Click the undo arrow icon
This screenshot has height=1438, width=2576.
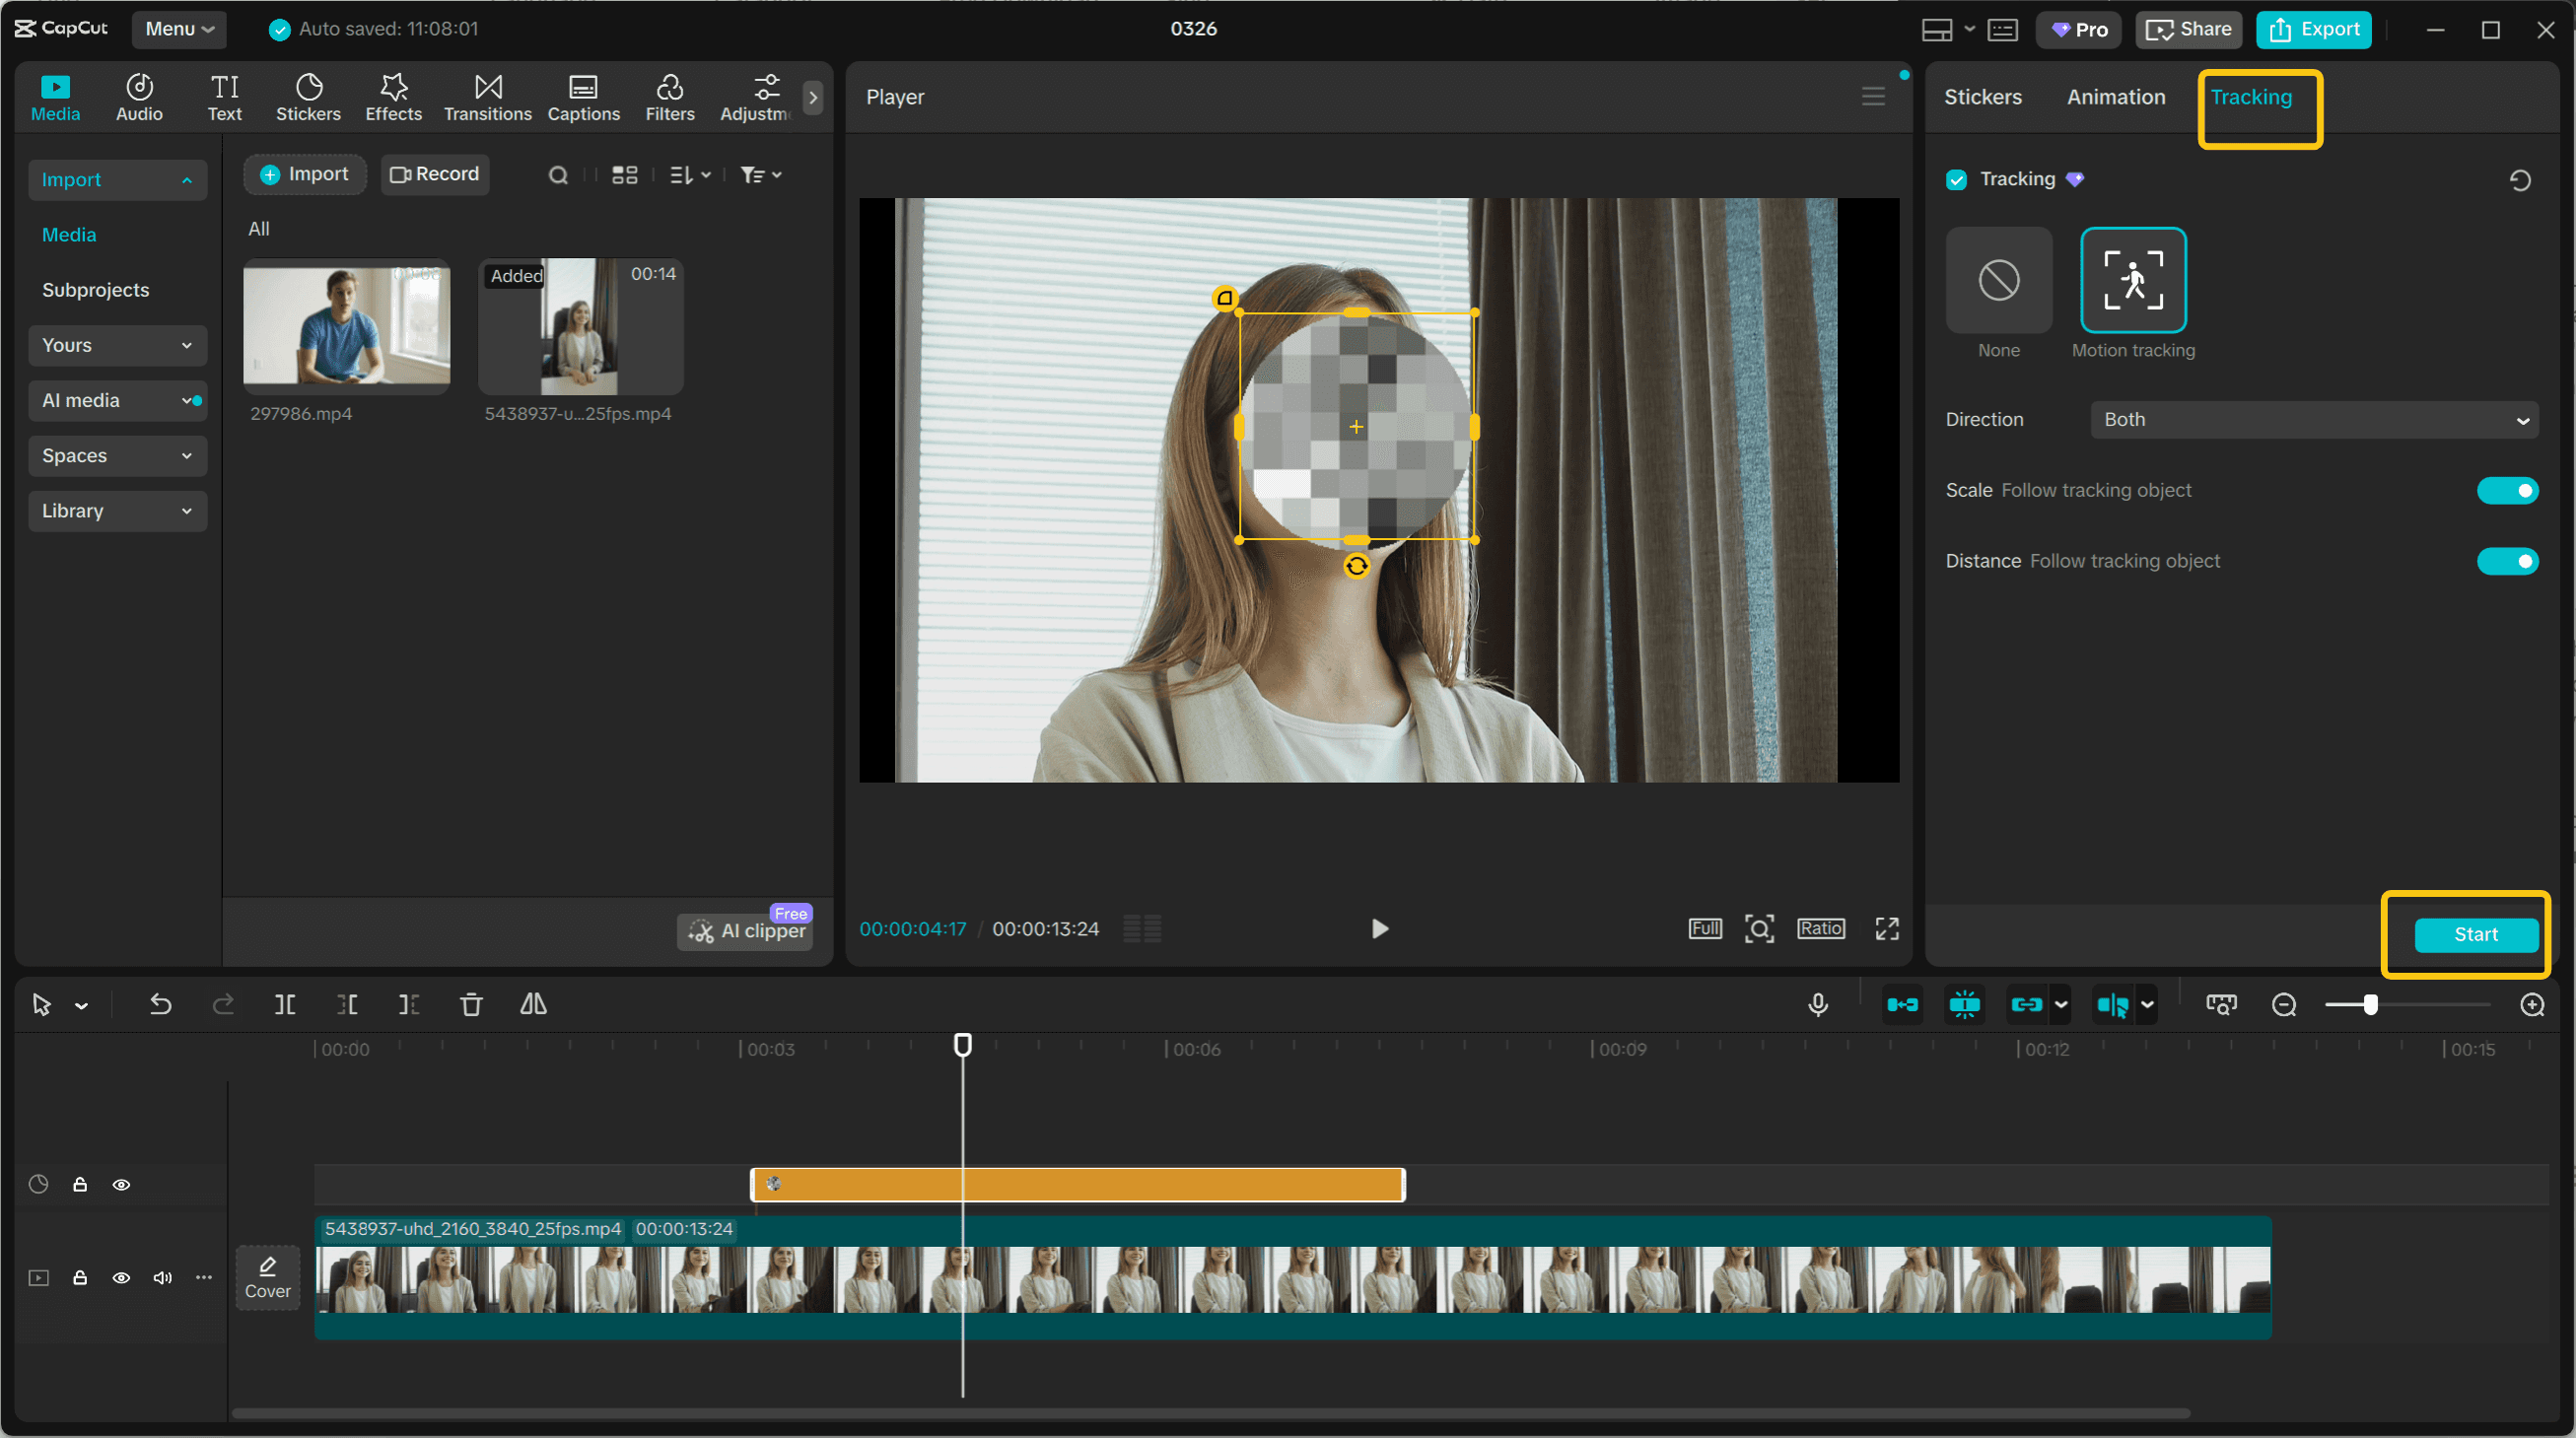(160, 1004)
